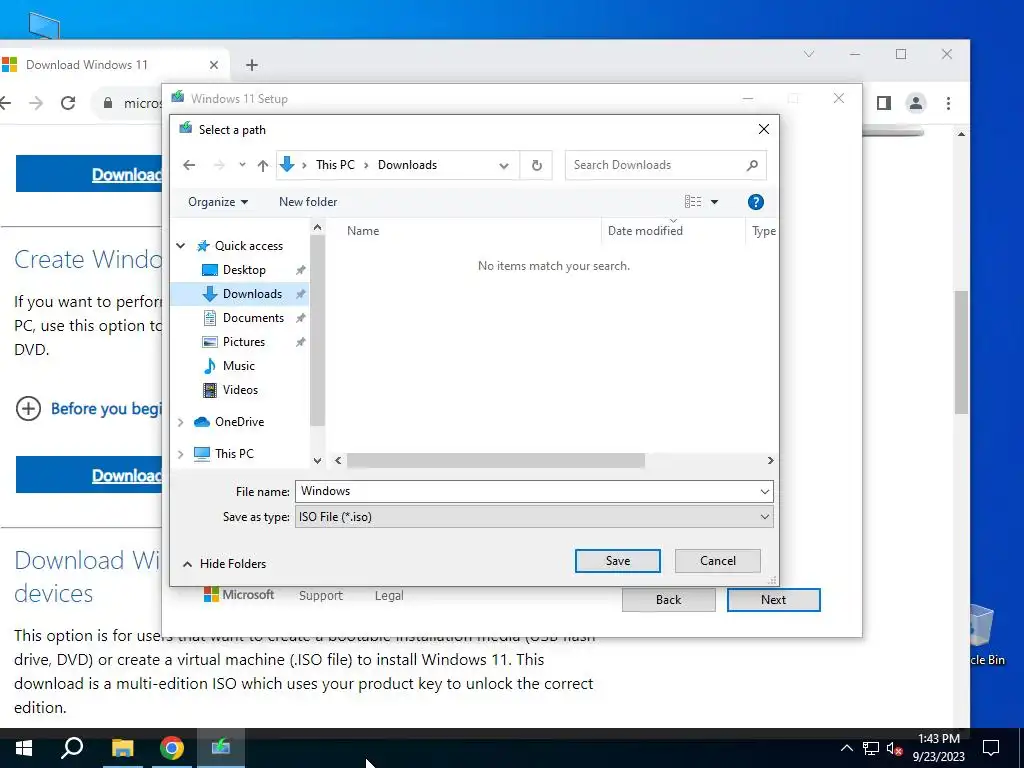Click Downloads breadcrumb in address bar
Screen dimensions: 1024x768
408,165
